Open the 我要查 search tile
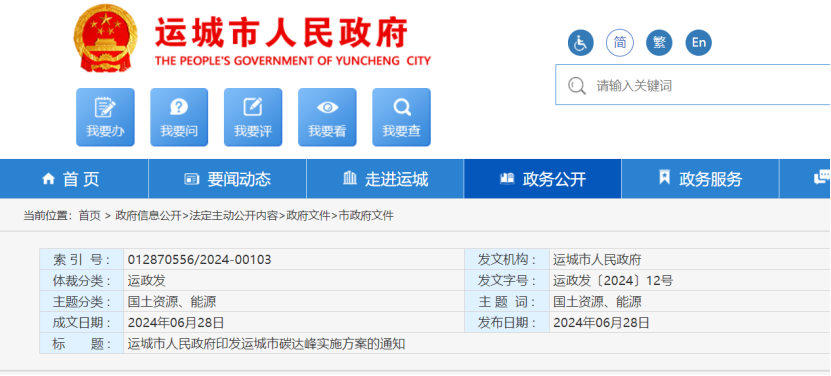 click(401, 117)
